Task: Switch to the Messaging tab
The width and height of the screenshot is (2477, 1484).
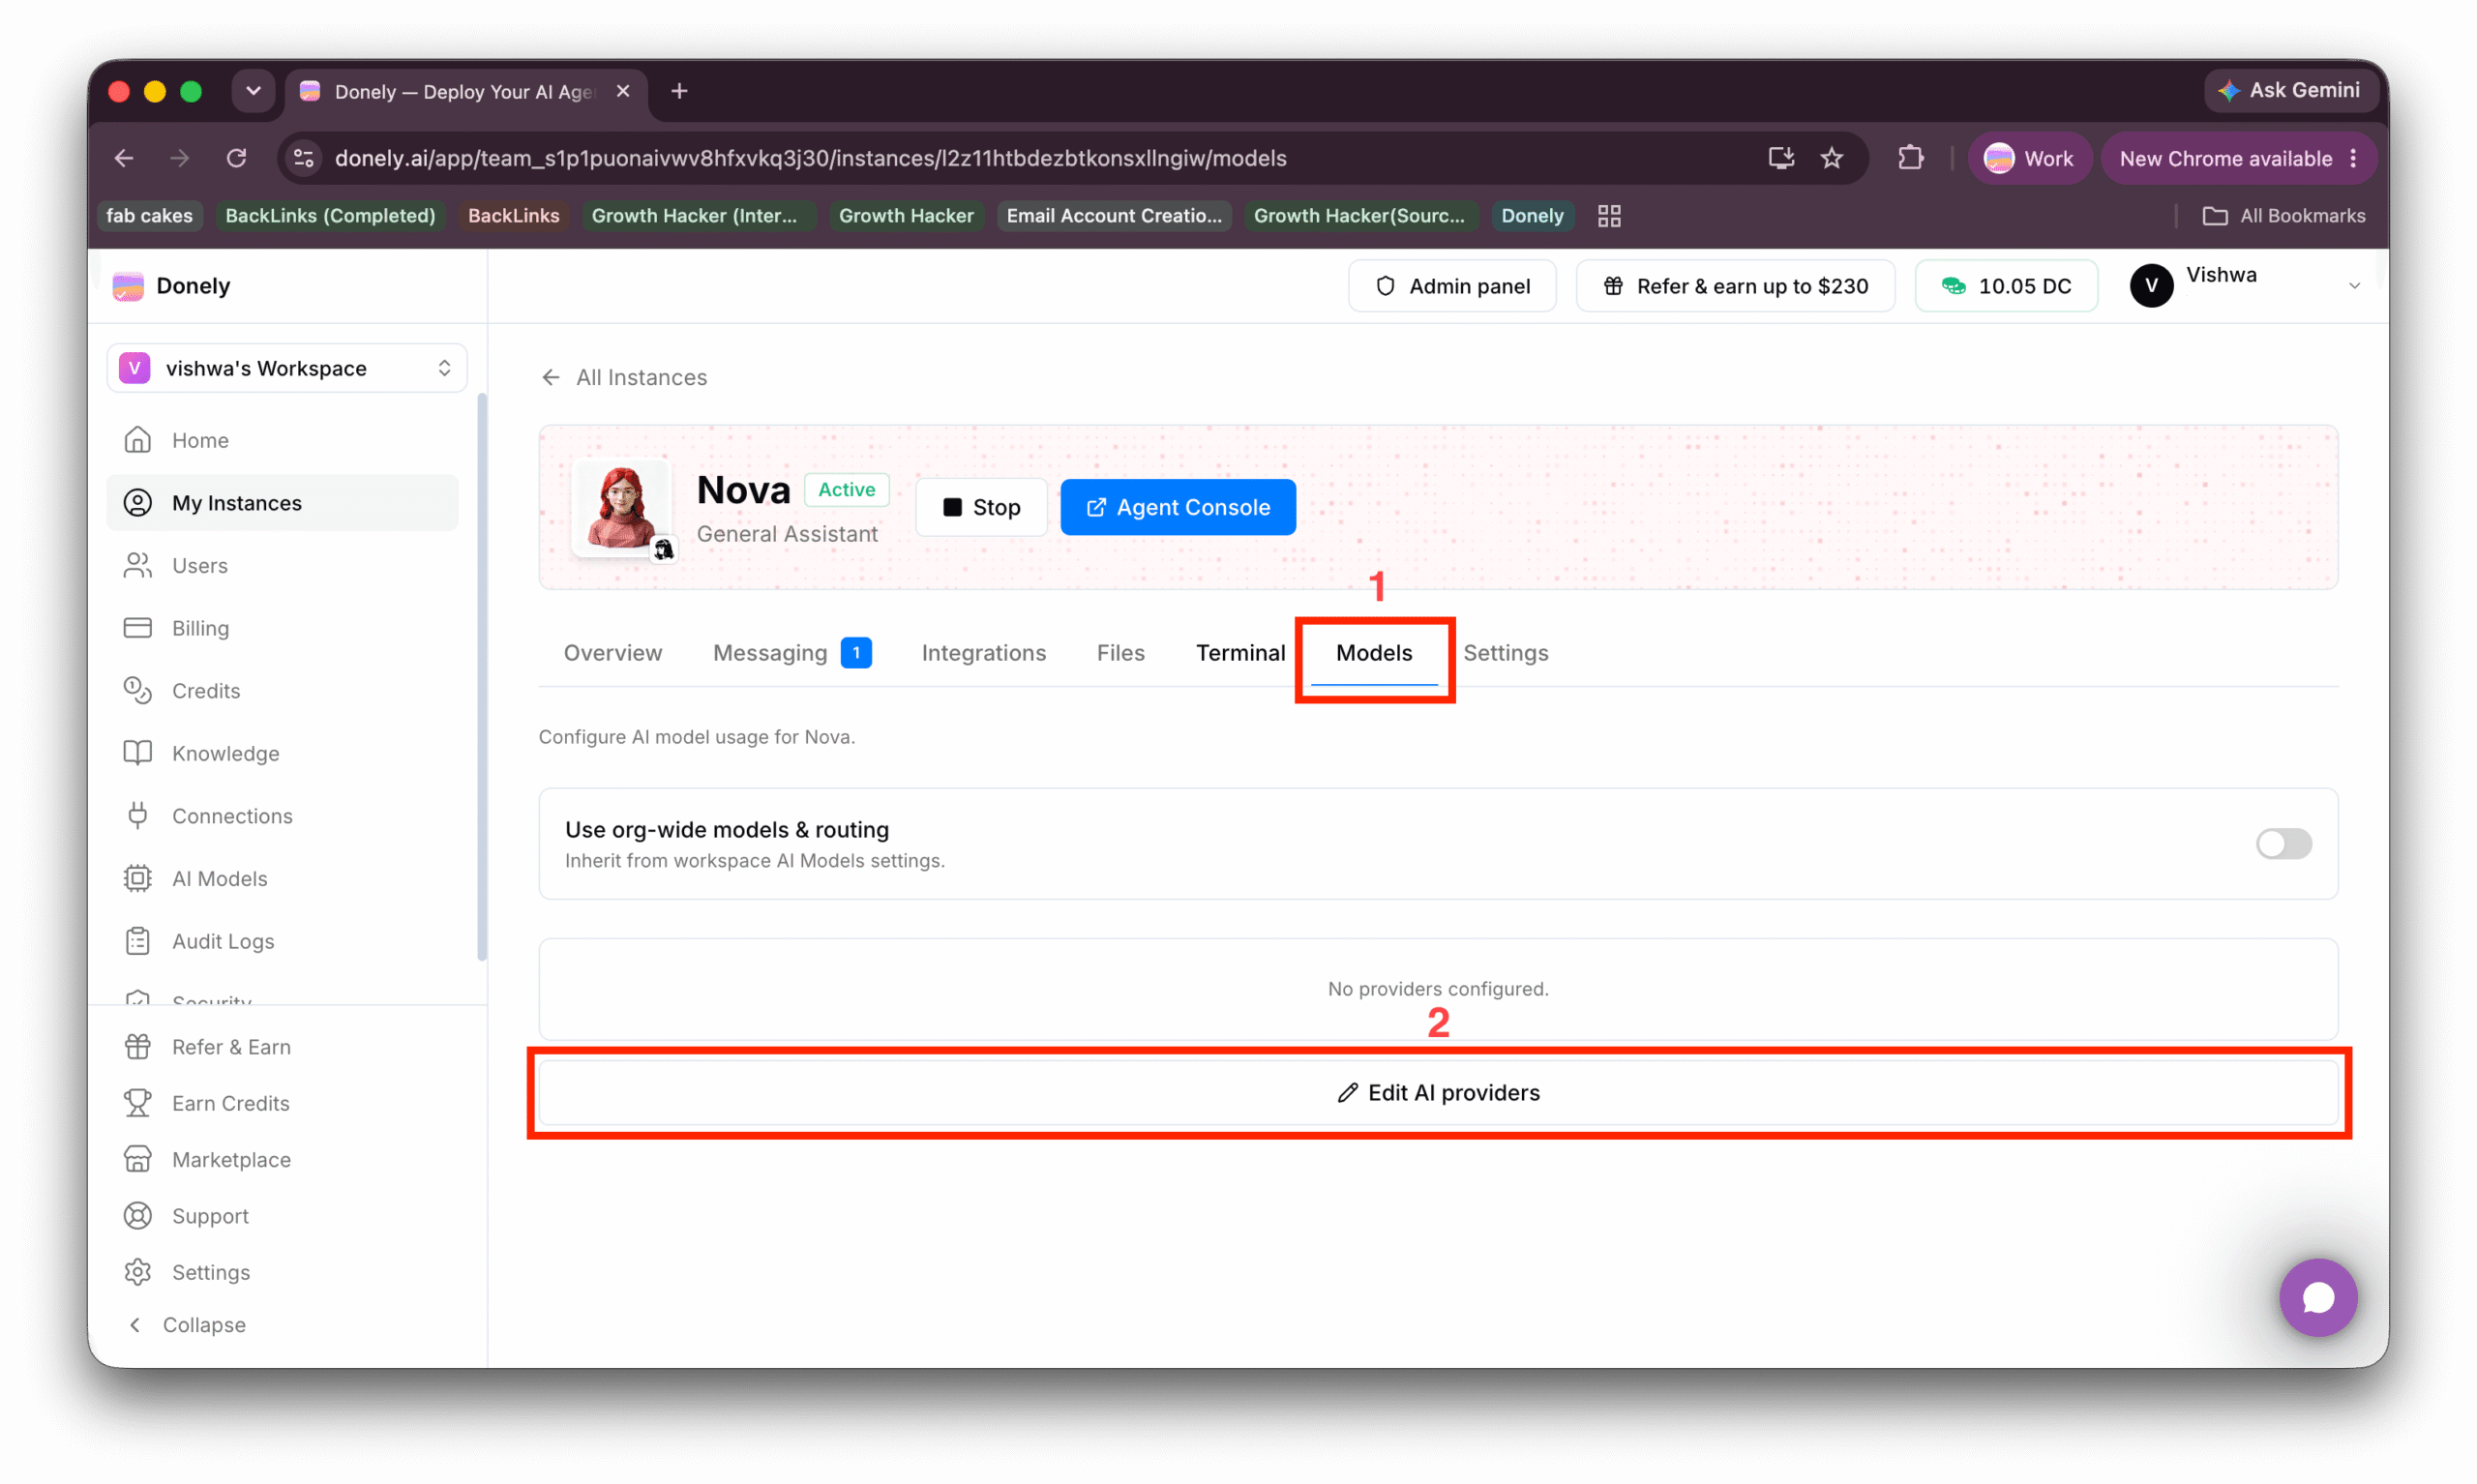Action: pos(791,653)
